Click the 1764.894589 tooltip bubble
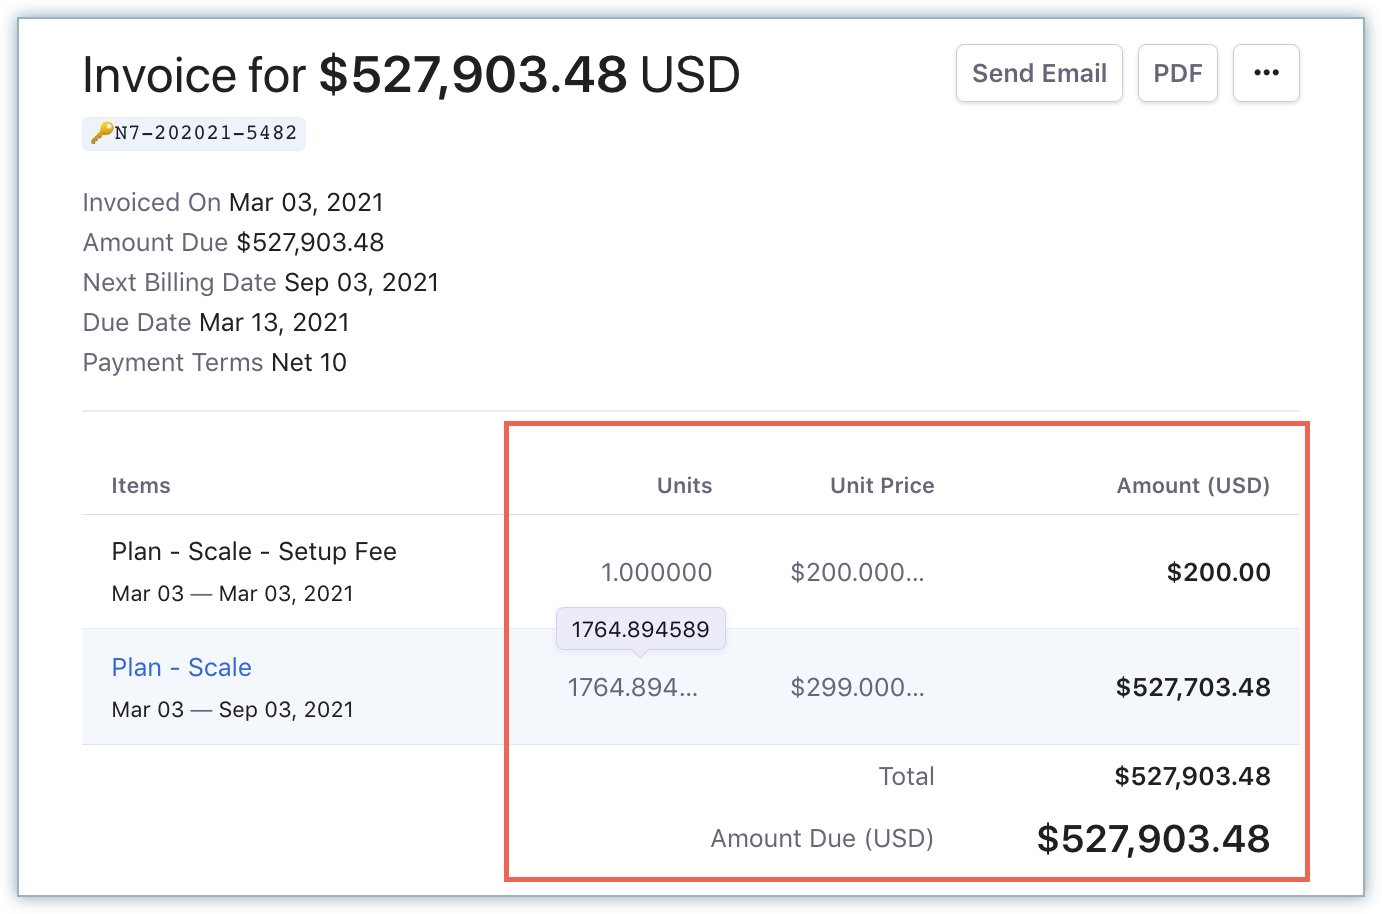Screen dimensions: 1382x914 640,629
